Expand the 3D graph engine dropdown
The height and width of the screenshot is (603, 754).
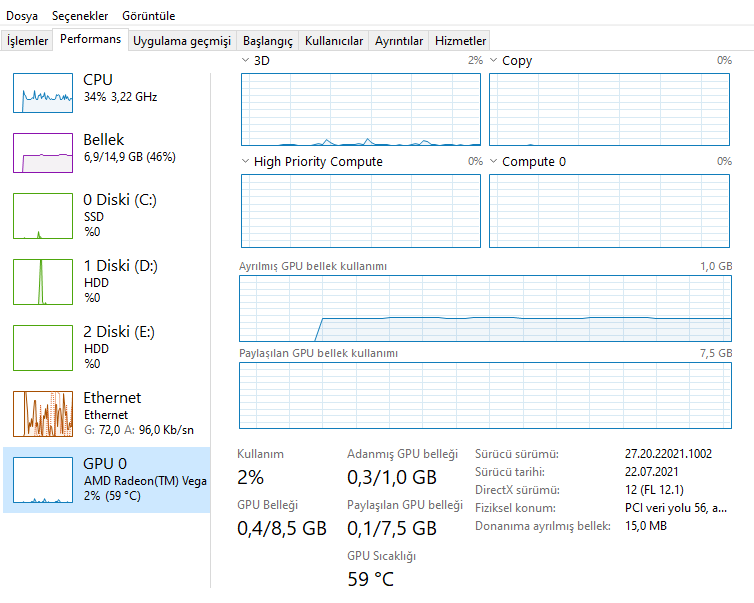coord(247,61)
